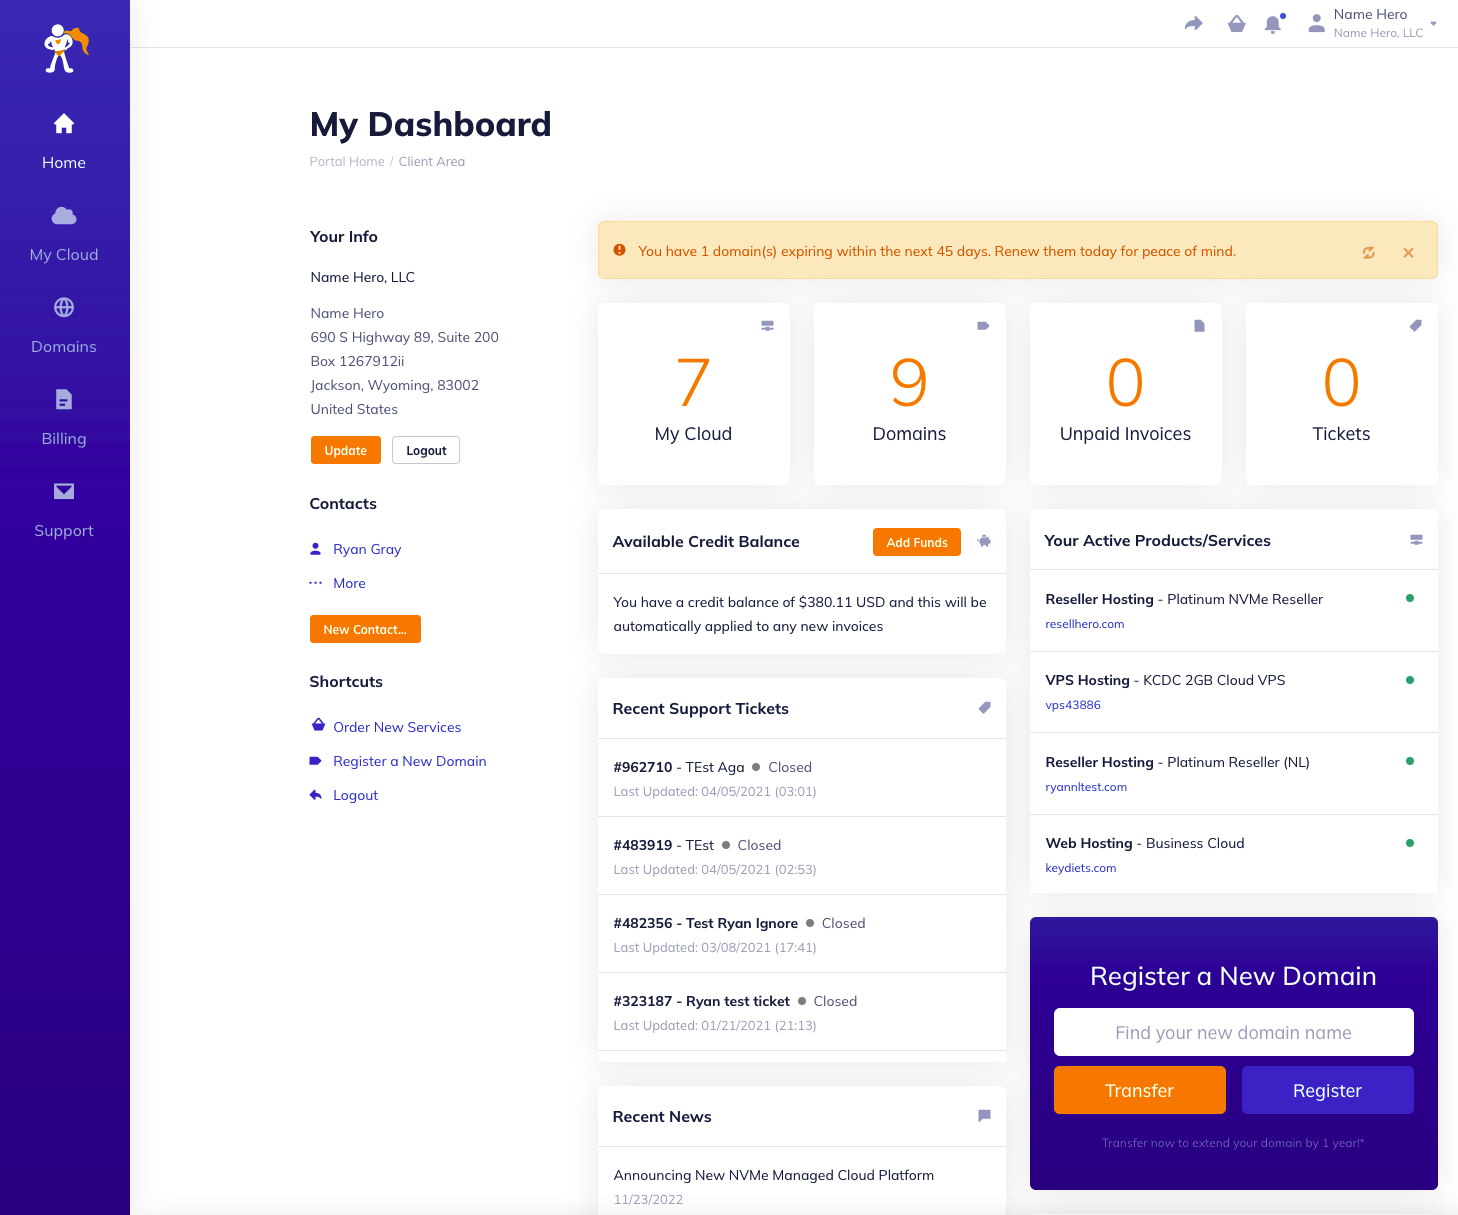Open the Unpaid Invoices stat card
Image resolution: width=1458 pixels, height=1215 pixels.
click(x=1126, y=394)
